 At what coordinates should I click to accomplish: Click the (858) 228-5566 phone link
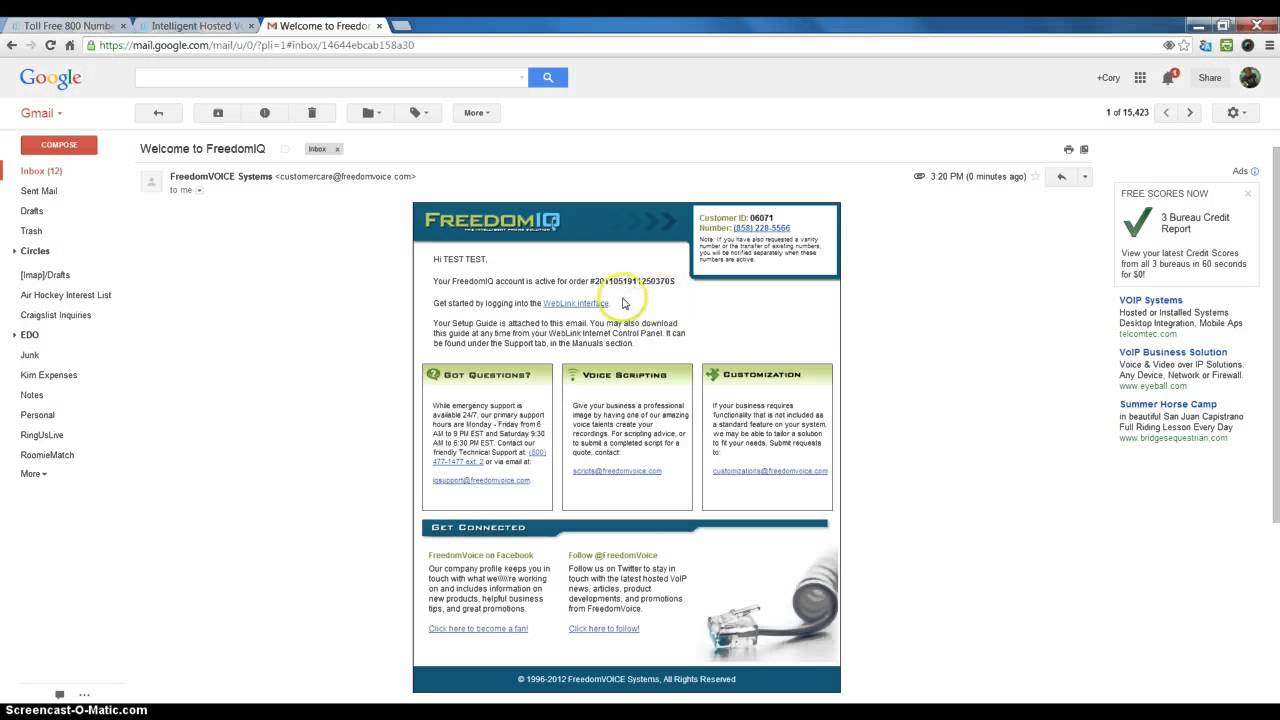[x=761, y=228]
